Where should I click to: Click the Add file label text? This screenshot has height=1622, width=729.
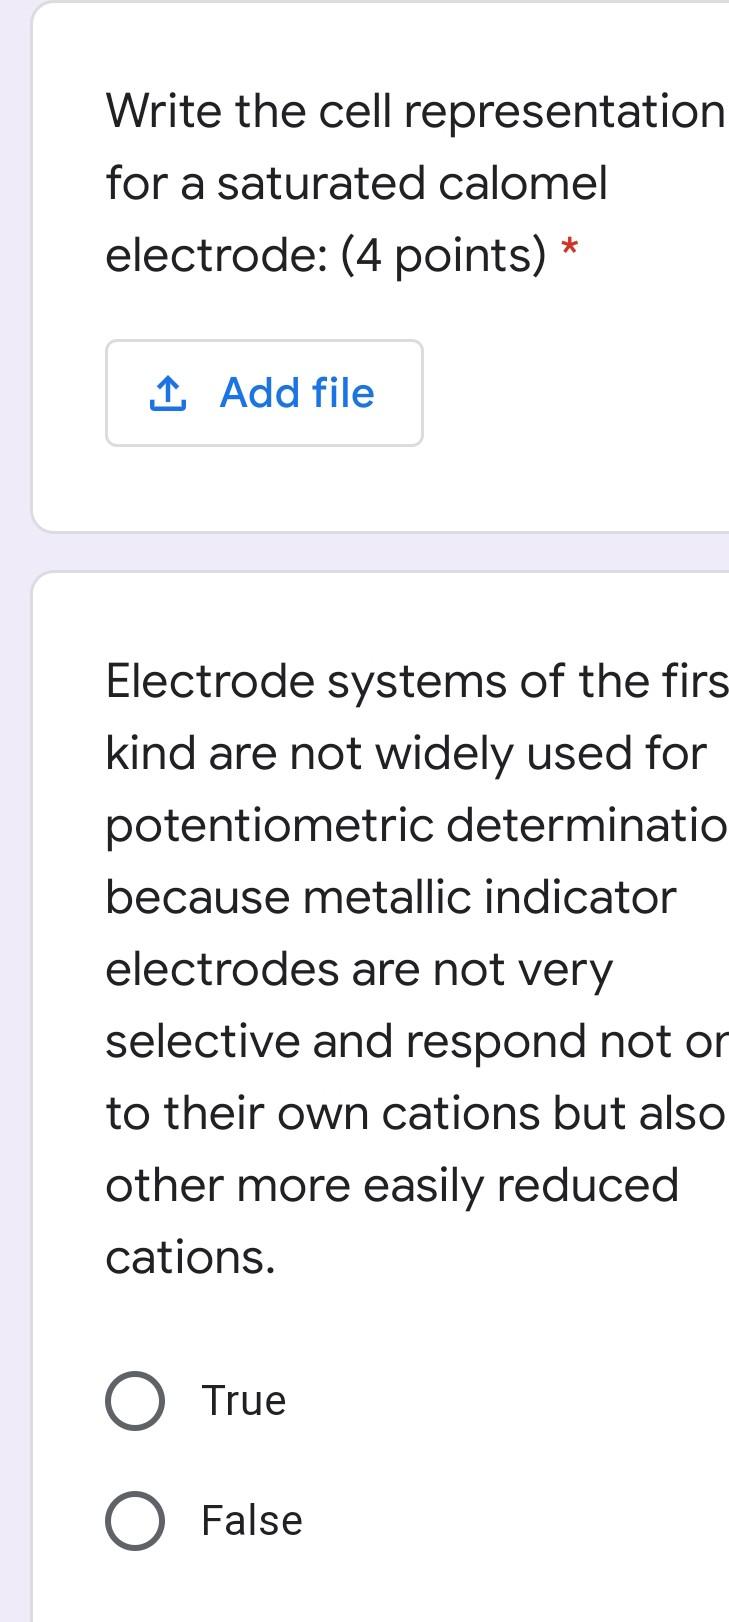coord(296,393)
